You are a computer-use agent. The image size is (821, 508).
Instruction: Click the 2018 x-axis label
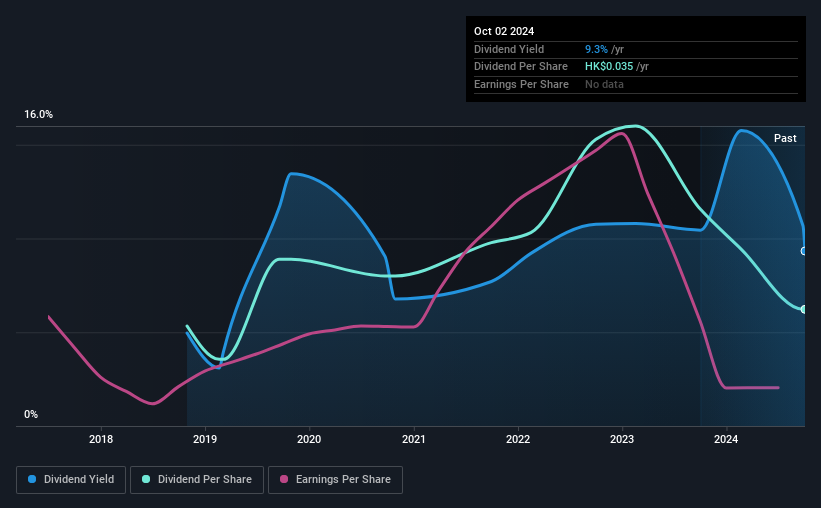point(101,439)
